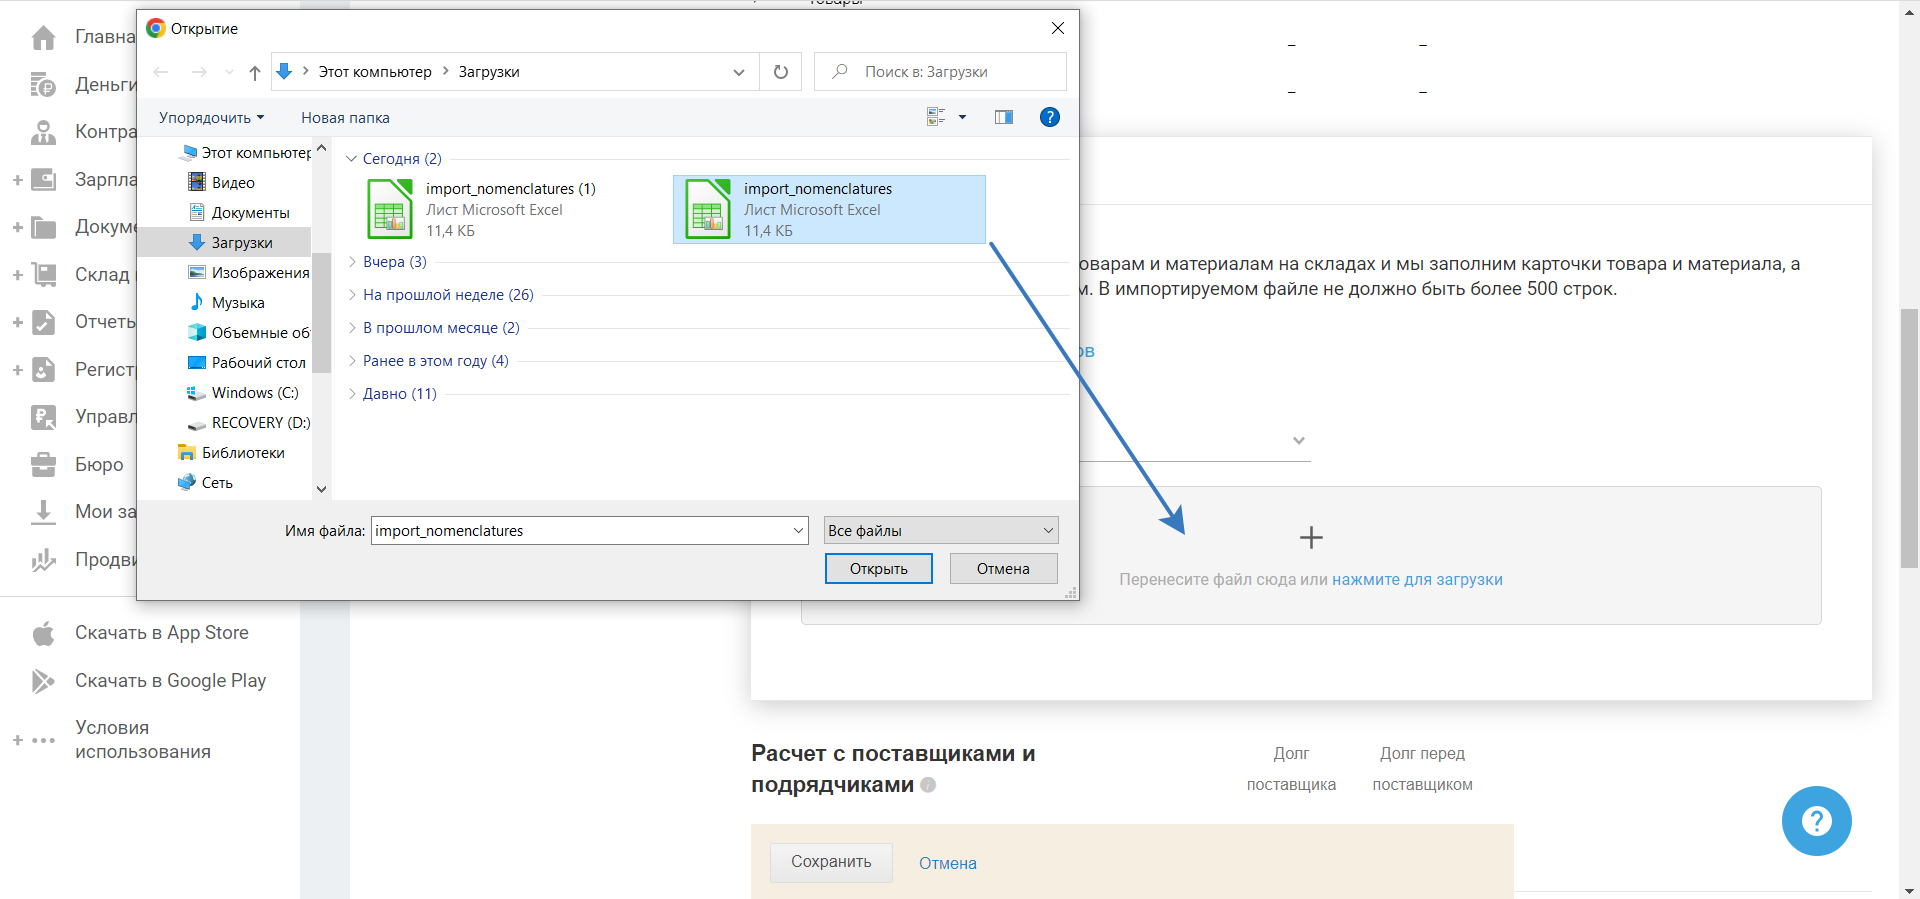Click the web page vertical scrollbar
The width and height of the screenshot is (1920, 899).
coord(1909,439)
